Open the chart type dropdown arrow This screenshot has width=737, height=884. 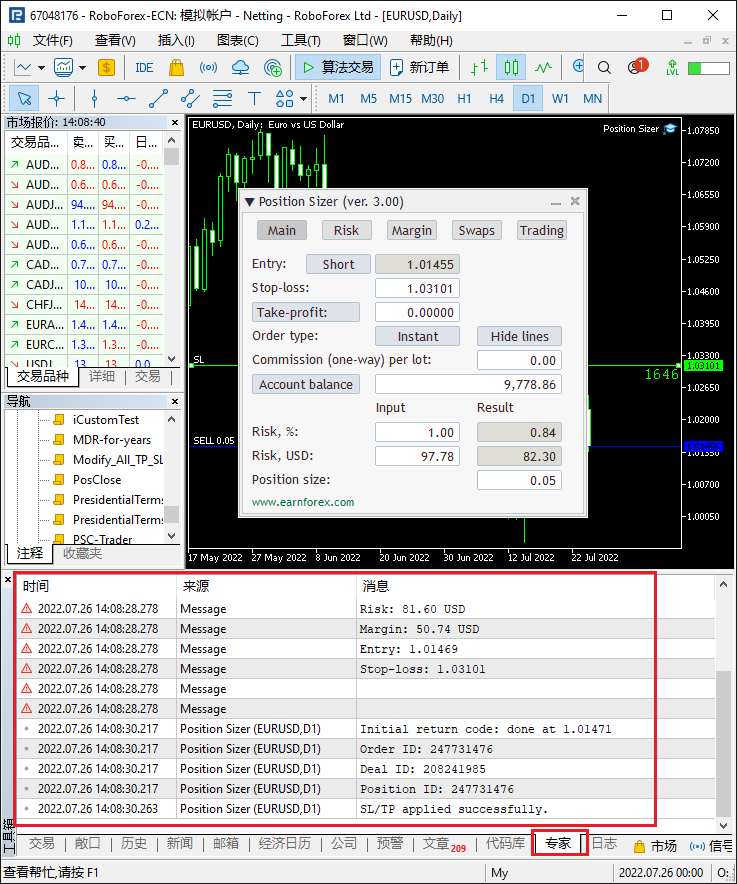[41, 68]
